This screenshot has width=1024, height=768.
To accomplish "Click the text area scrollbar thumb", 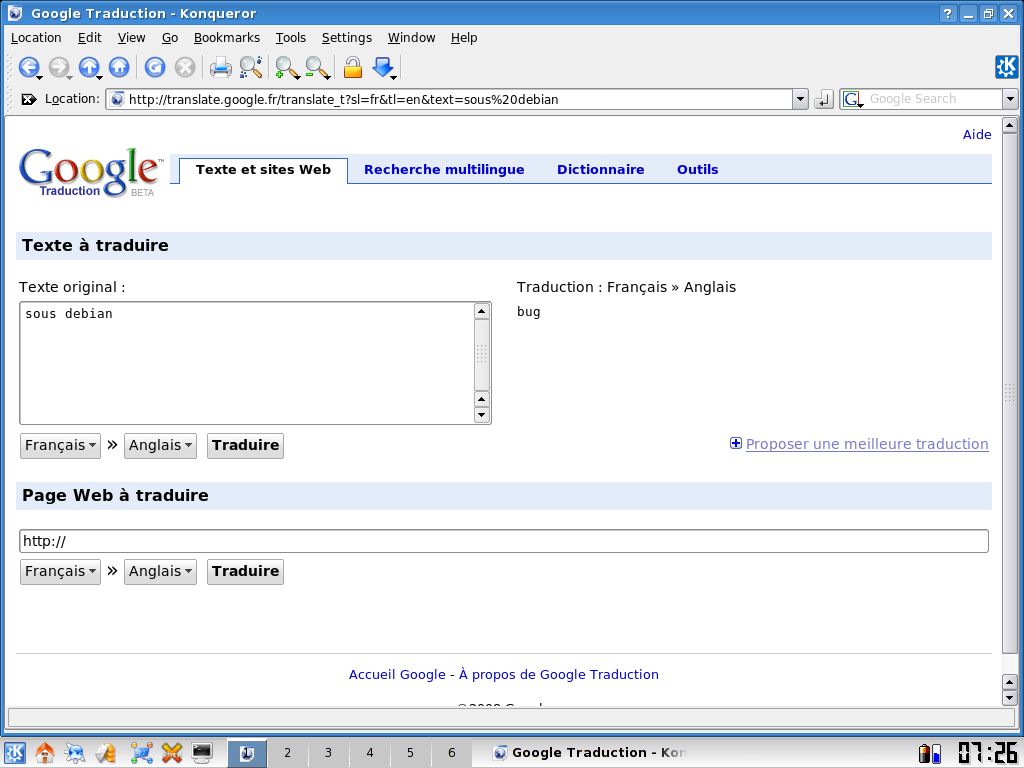I will 482,355.
